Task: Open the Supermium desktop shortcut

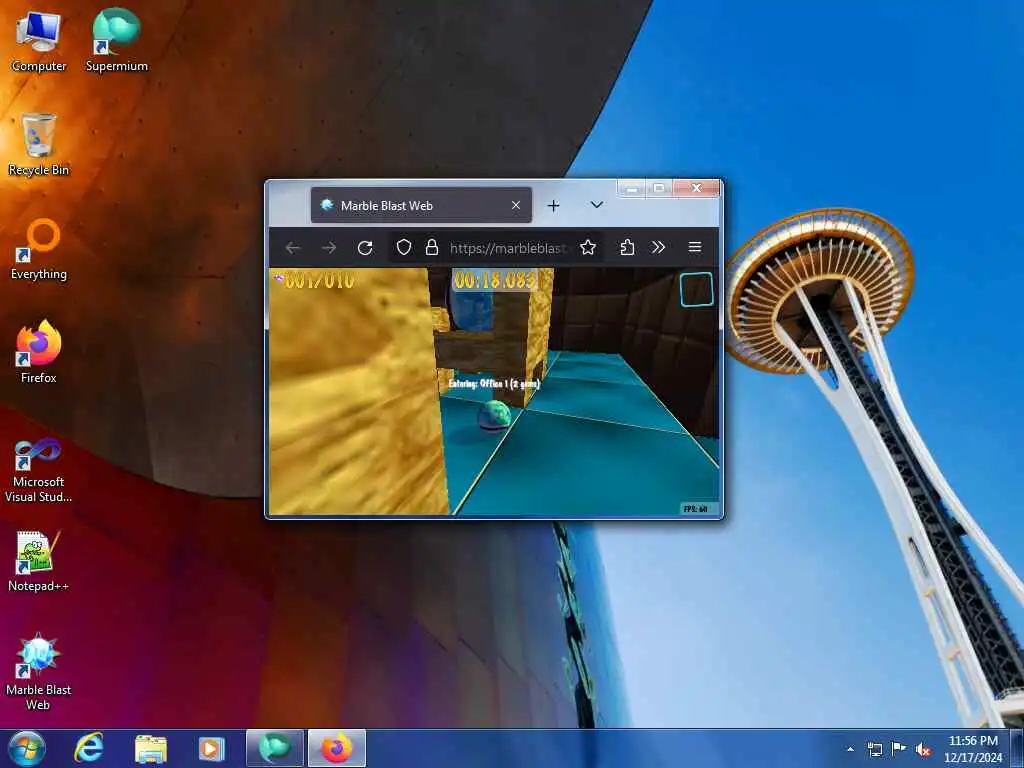Action: pyautogui.click(x=116, y=41)
